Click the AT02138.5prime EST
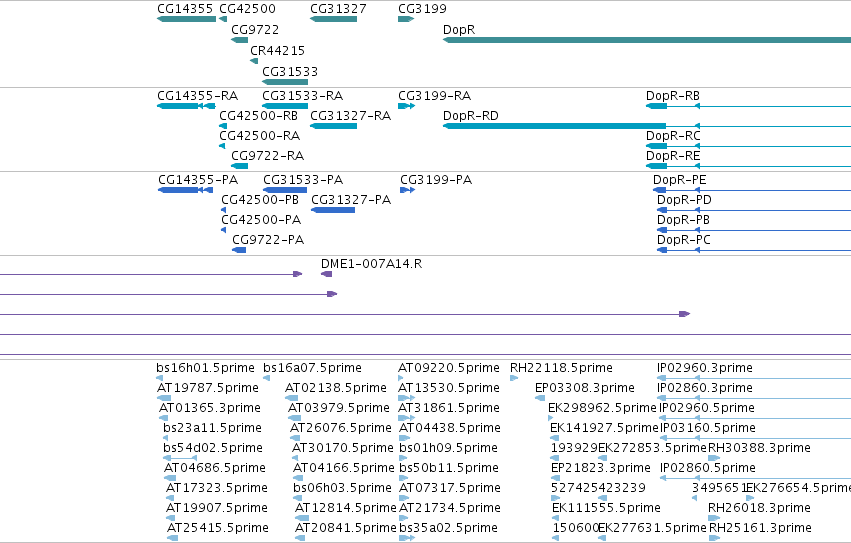Viewport: 851px width, 543px height. (291, 398)
